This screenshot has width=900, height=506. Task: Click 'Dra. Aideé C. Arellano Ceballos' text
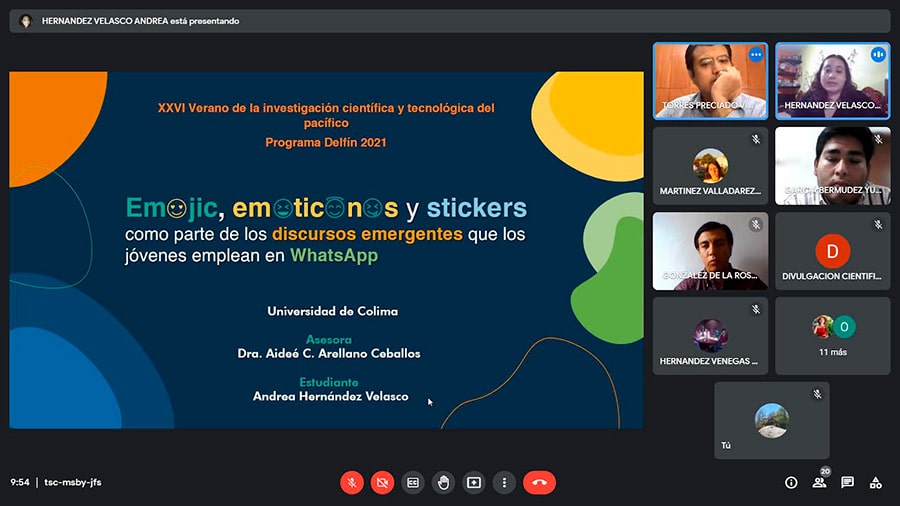click(329, 353)
